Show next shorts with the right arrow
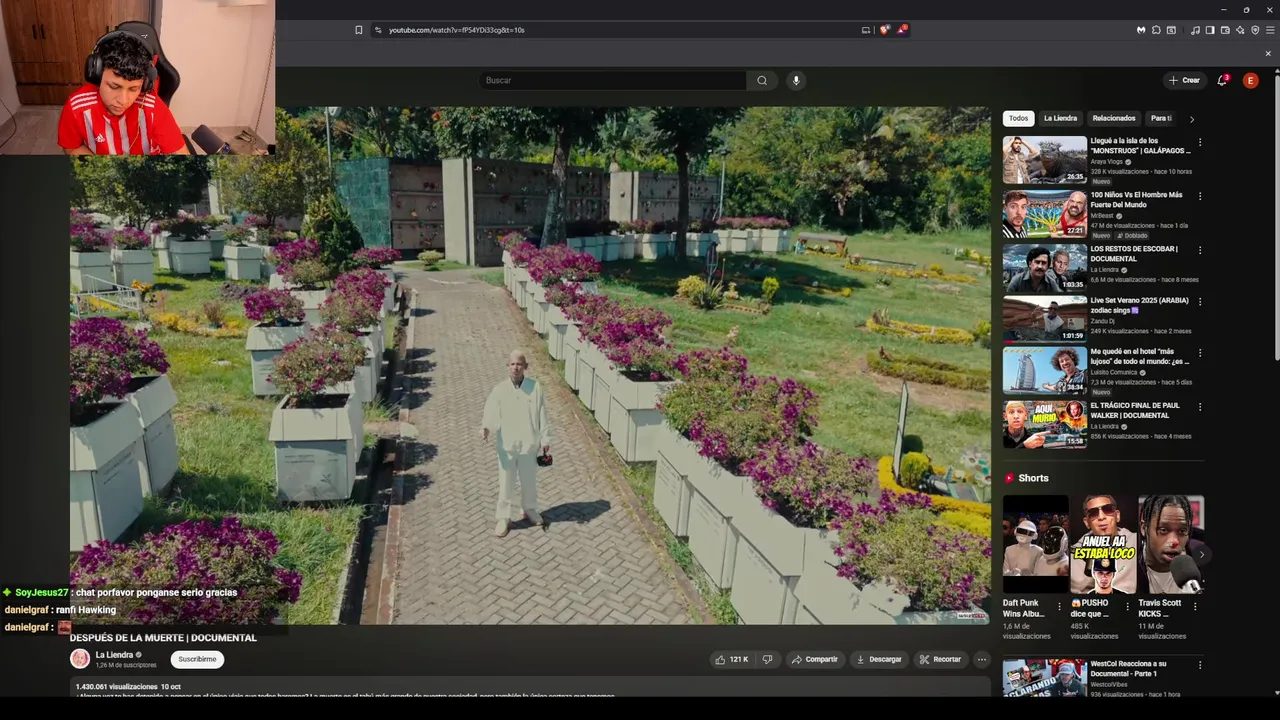Viewport: 1280px width, 720px height. click(x=1201, y=554)
